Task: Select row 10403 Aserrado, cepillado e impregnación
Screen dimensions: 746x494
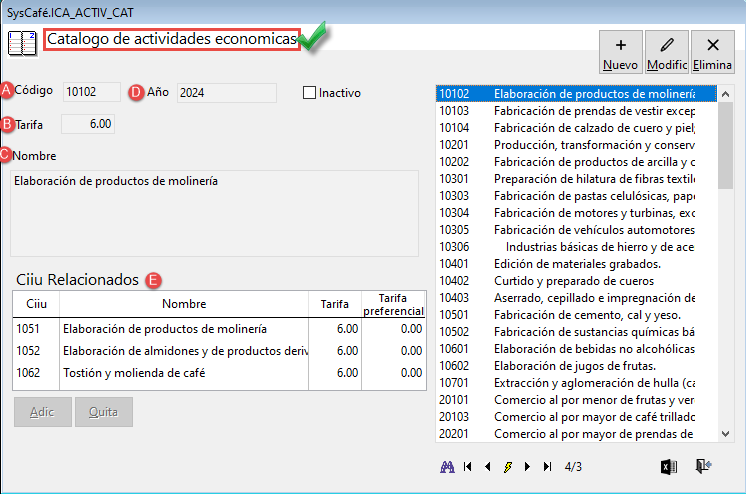Action: [576, 298]
